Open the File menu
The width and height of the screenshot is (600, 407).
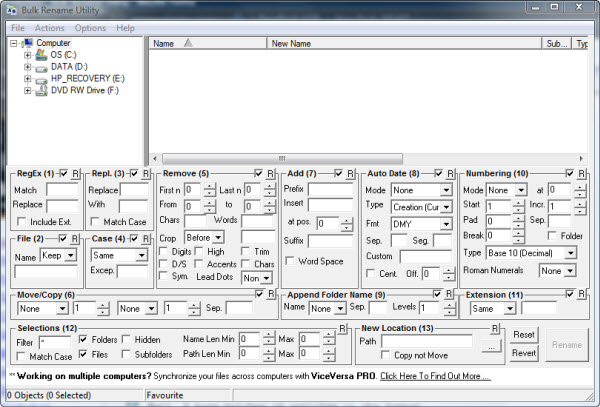pyautogui.click(x=18, y=28)
